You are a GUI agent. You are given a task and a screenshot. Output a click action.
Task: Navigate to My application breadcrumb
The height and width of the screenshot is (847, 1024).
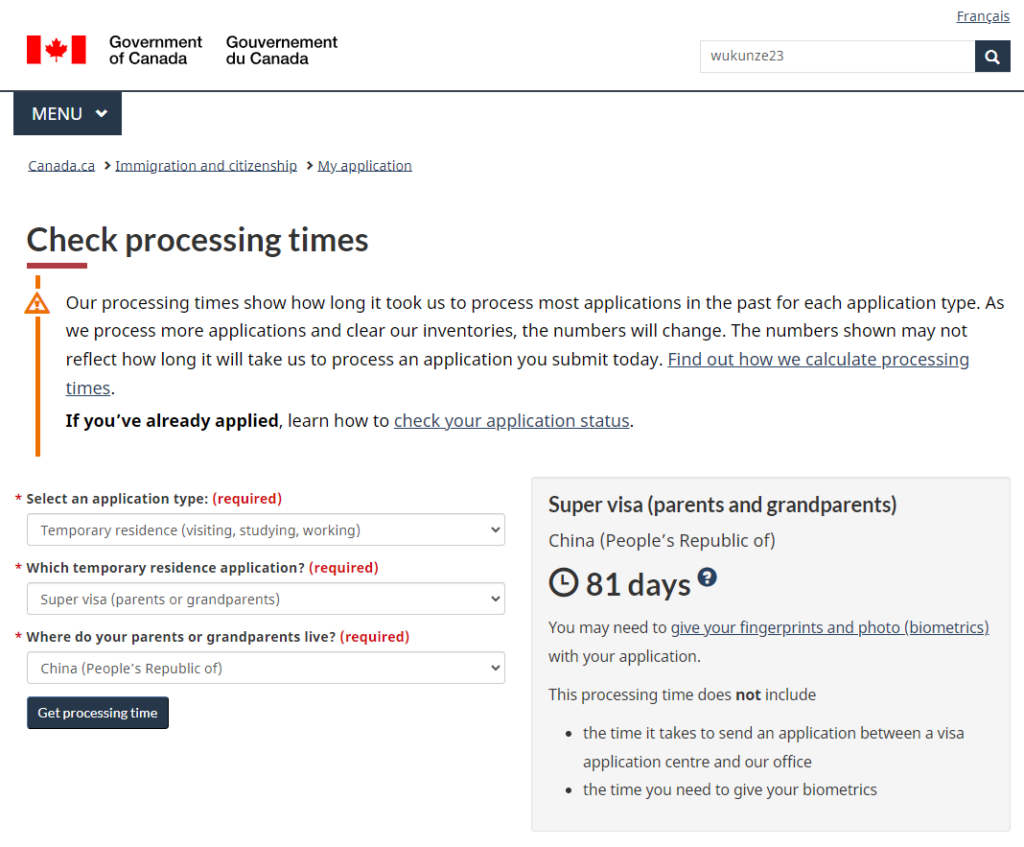pyautogui.click(x=364, y=166)
